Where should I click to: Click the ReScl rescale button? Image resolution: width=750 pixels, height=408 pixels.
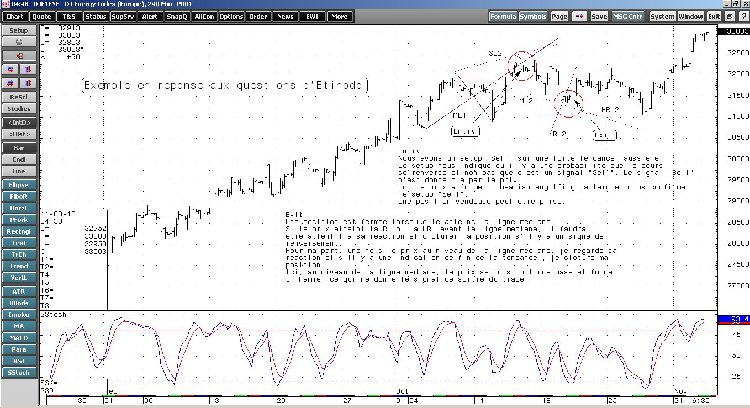coord(19,95)
